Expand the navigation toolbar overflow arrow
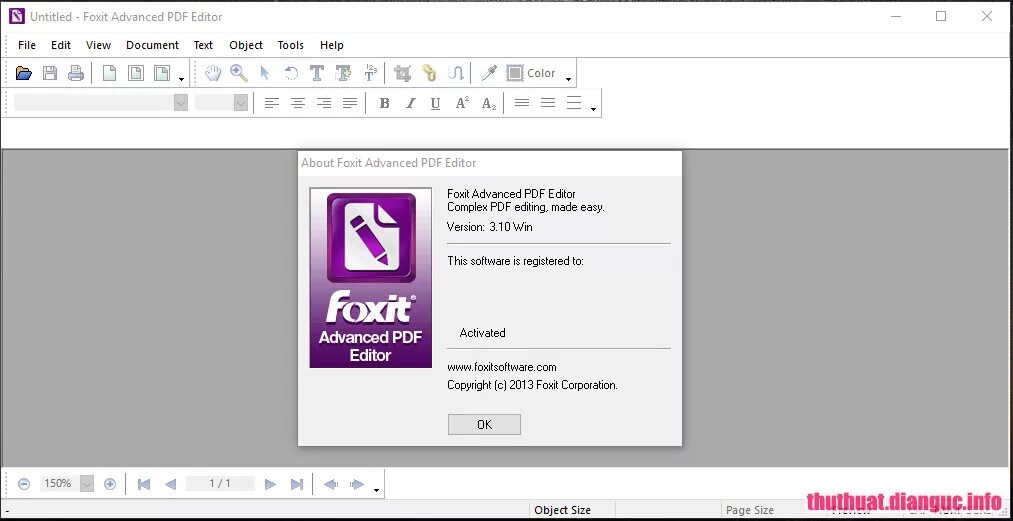 coord(377,491)
